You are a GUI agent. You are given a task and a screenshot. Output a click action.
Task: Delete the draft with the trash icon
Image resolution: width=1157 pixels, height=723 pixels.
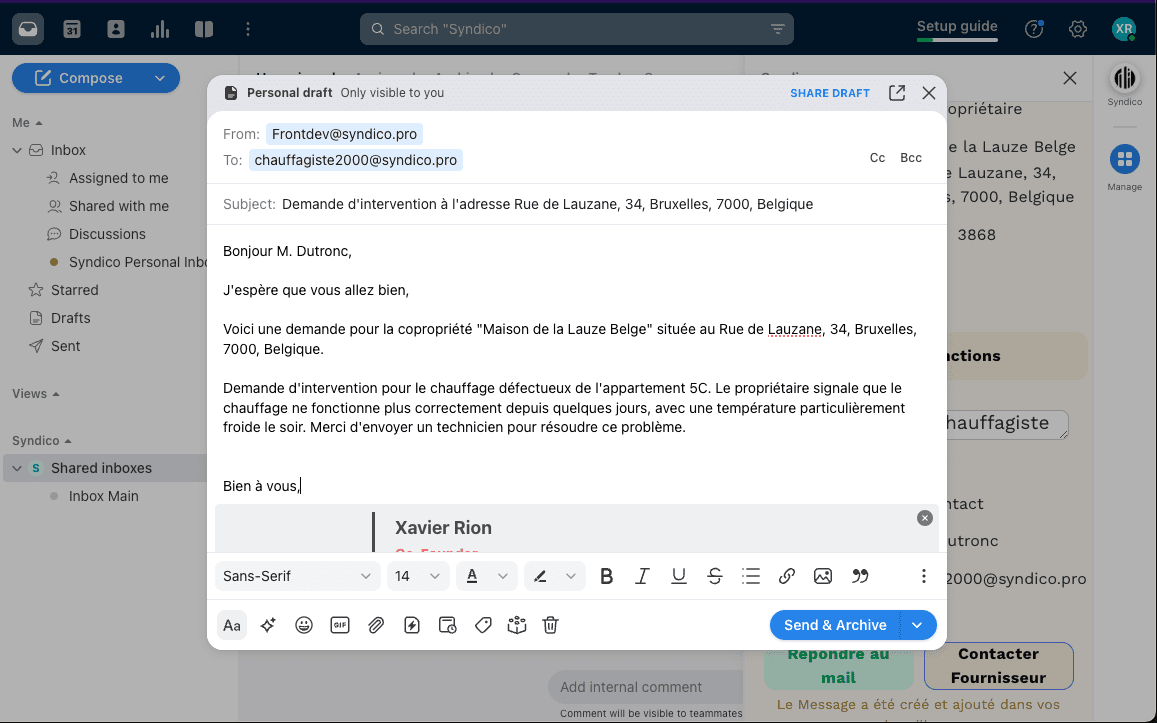550,625
